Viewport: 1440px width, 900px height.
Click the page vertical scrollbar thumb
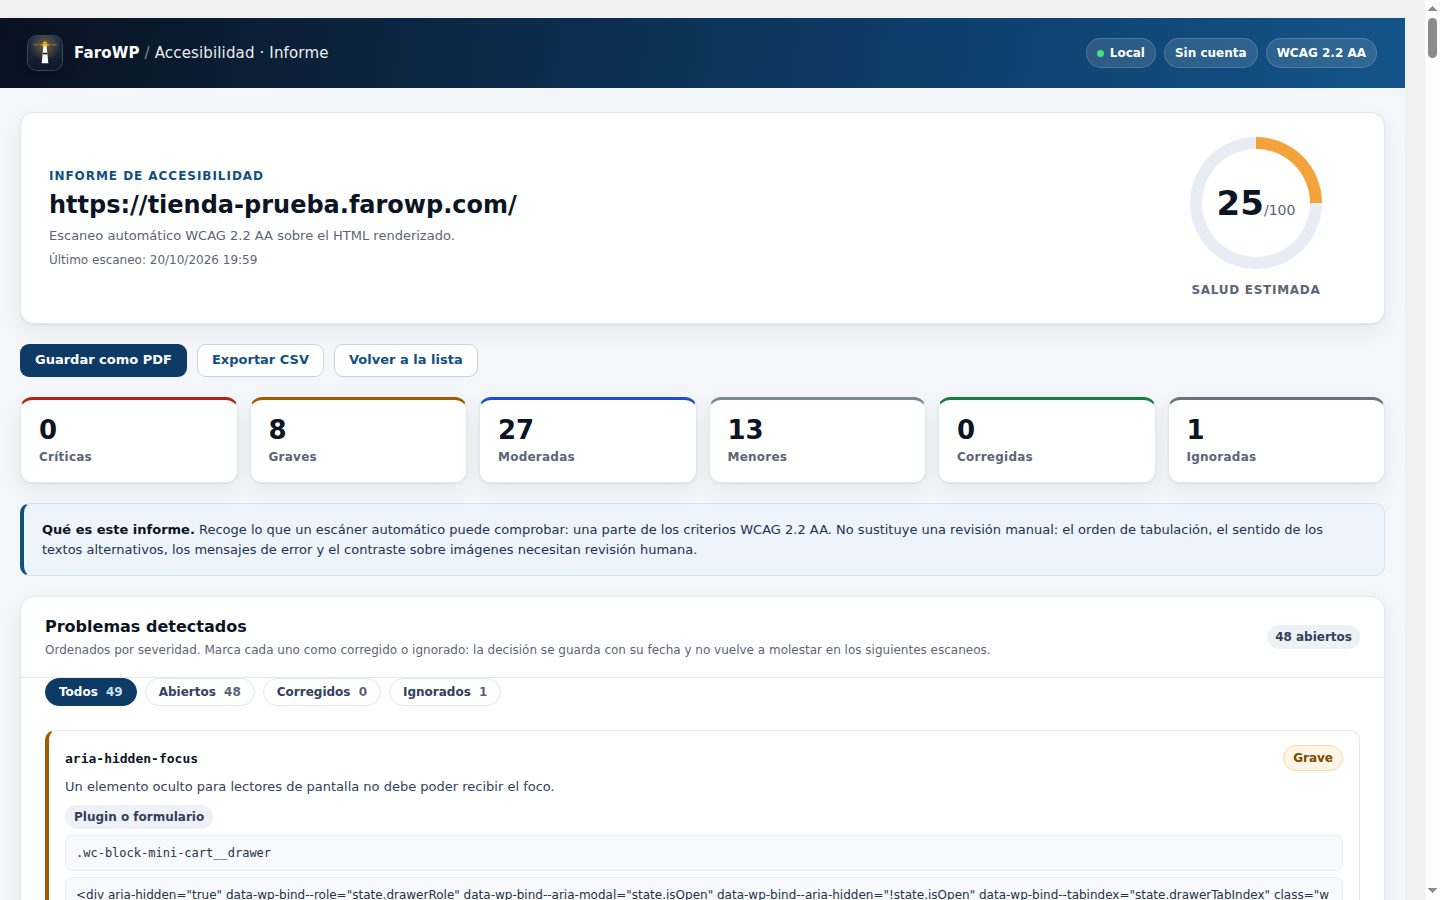click(x=1432, y=38)
